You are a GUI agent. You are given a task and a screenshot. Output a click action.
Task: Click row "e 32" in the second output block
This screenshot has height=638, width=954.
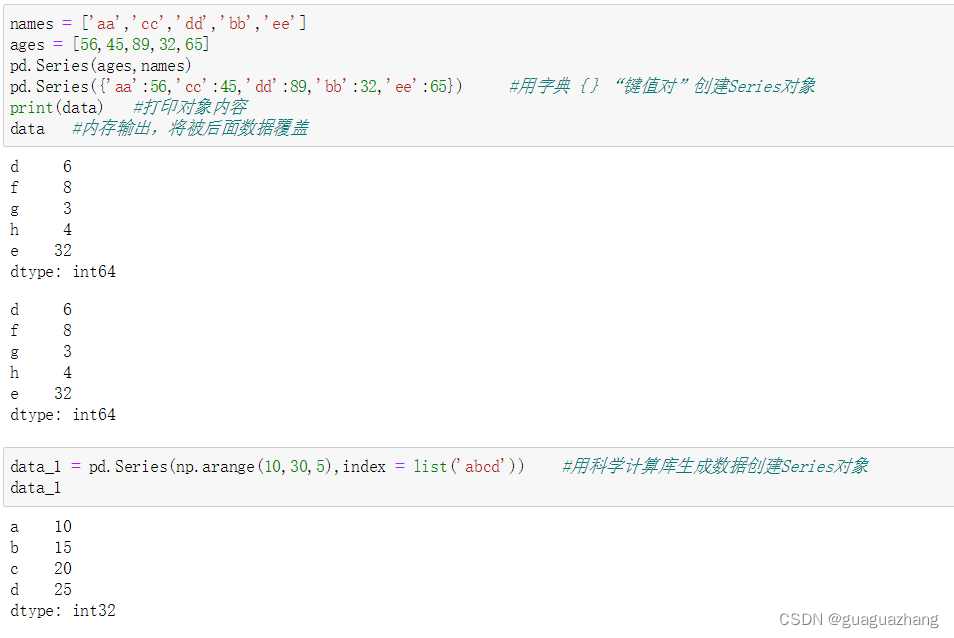click(x=41, y=394)
